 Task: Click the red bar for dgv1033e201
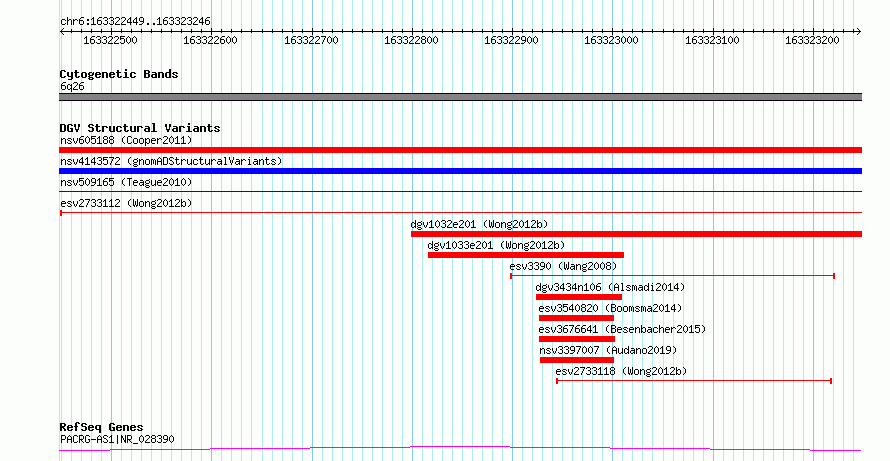[526, 255]
